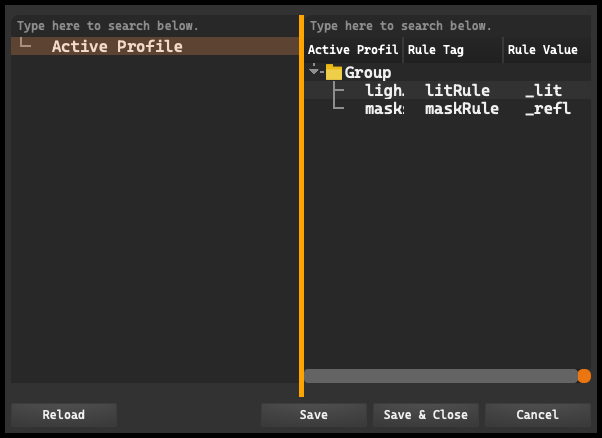Sort by Active Profil column header
Image resolution: width=602 pixels, height=438 pixels.
pos(354,50)
